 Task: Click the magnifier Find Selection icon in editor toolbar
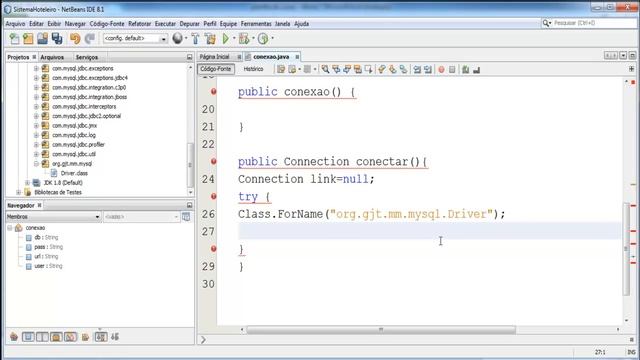click(x=325, y=69)
